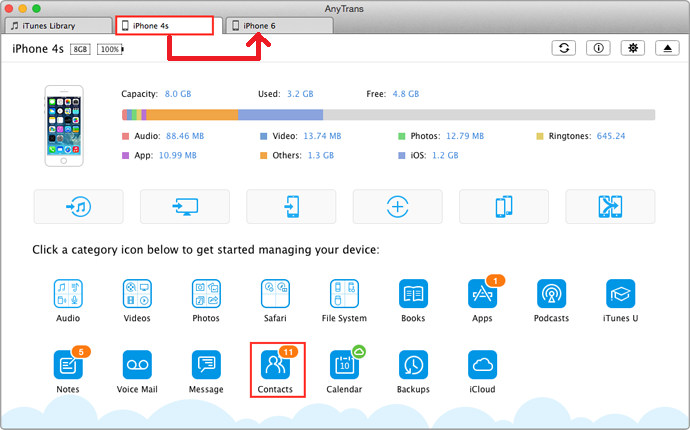Open the Audio category
The width and height of the screenshot is (690, 430).
(68, 294)
